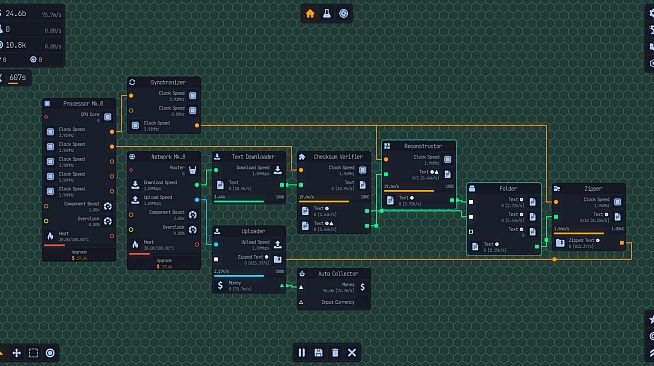
Task: Select the Uploader node title
Action: 253,231
